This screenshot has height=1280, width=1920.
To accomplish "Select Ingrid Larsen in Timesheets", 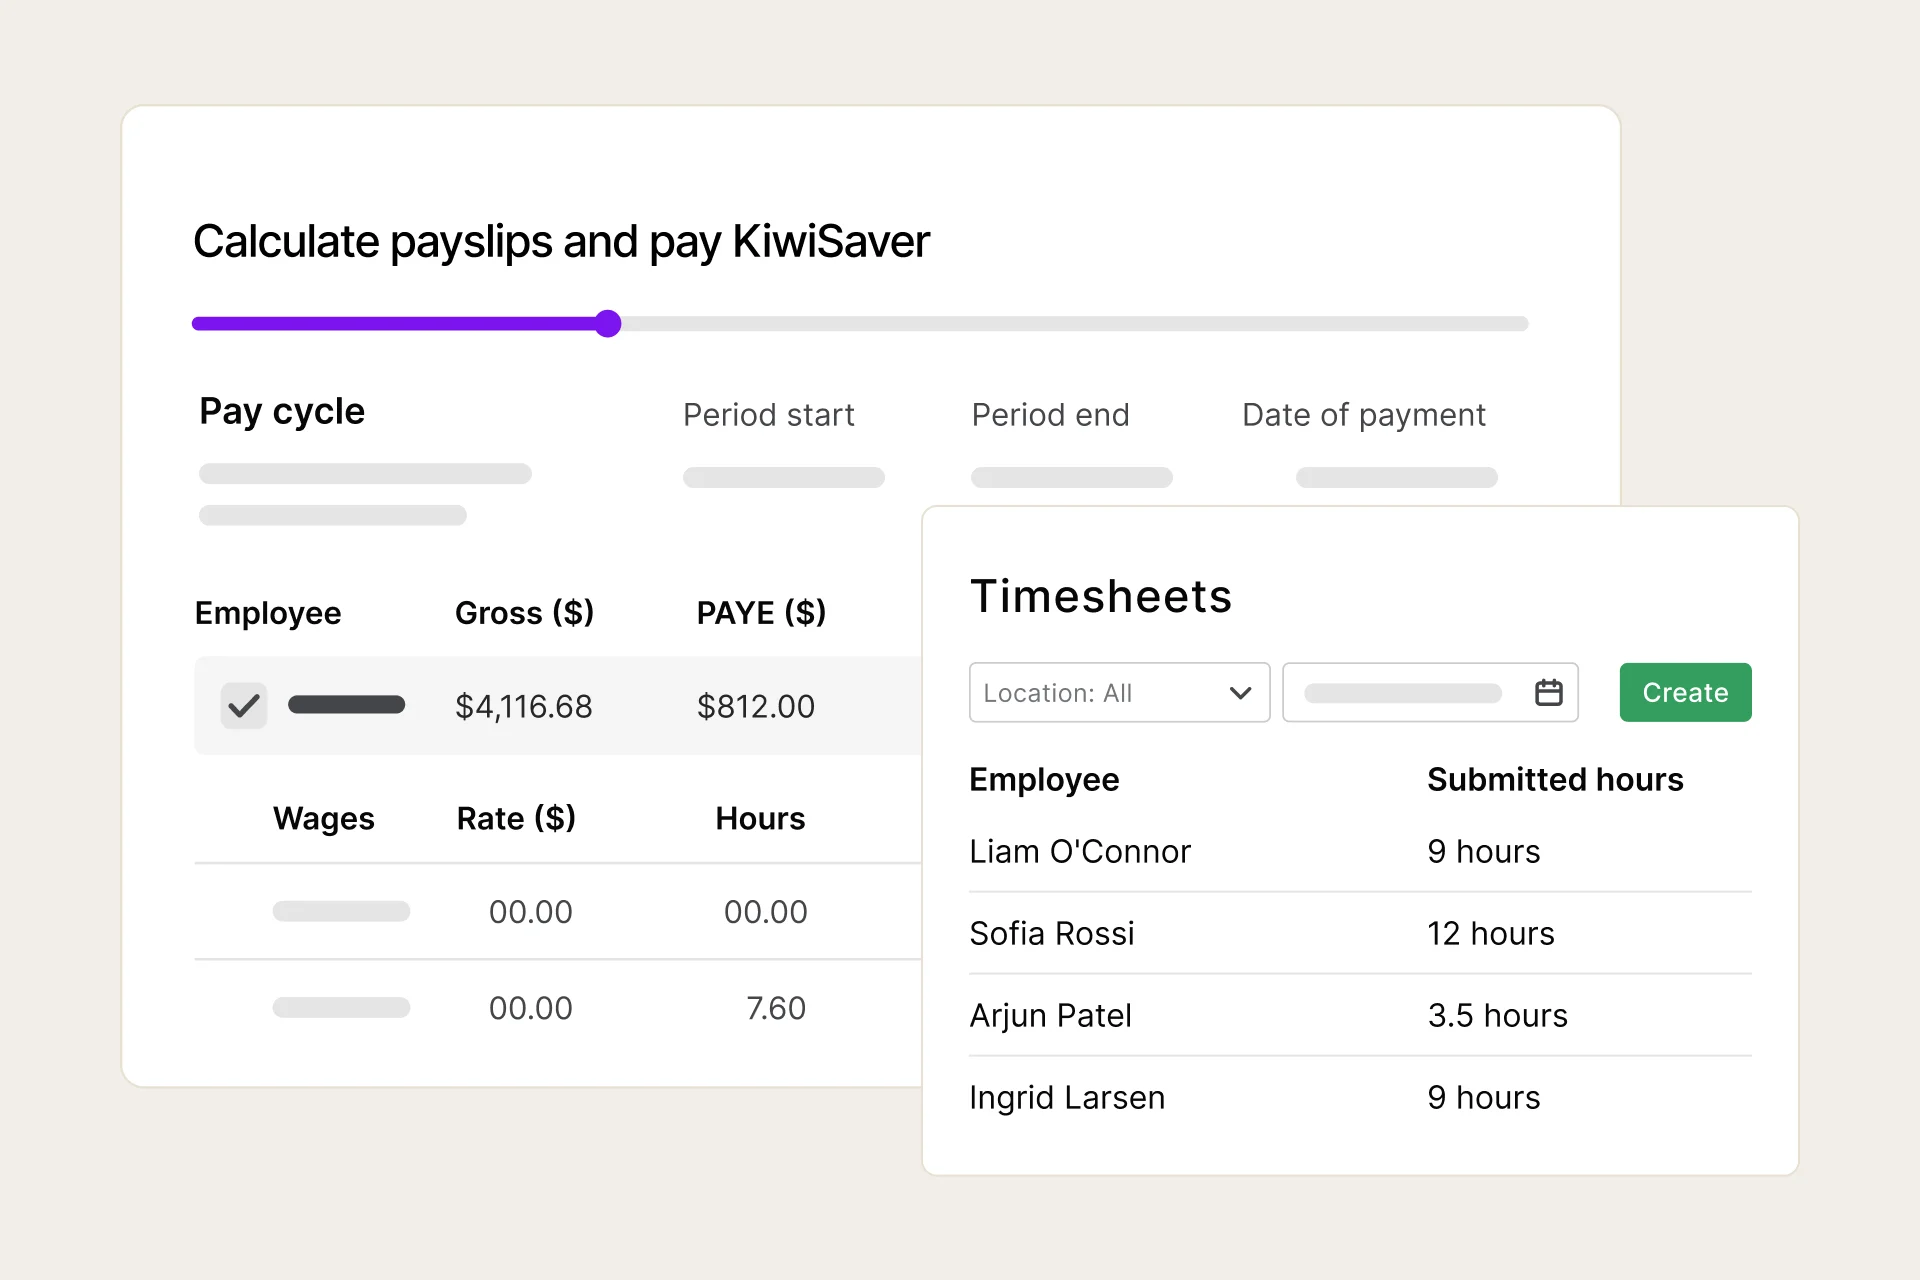I will point(1067,1098).
